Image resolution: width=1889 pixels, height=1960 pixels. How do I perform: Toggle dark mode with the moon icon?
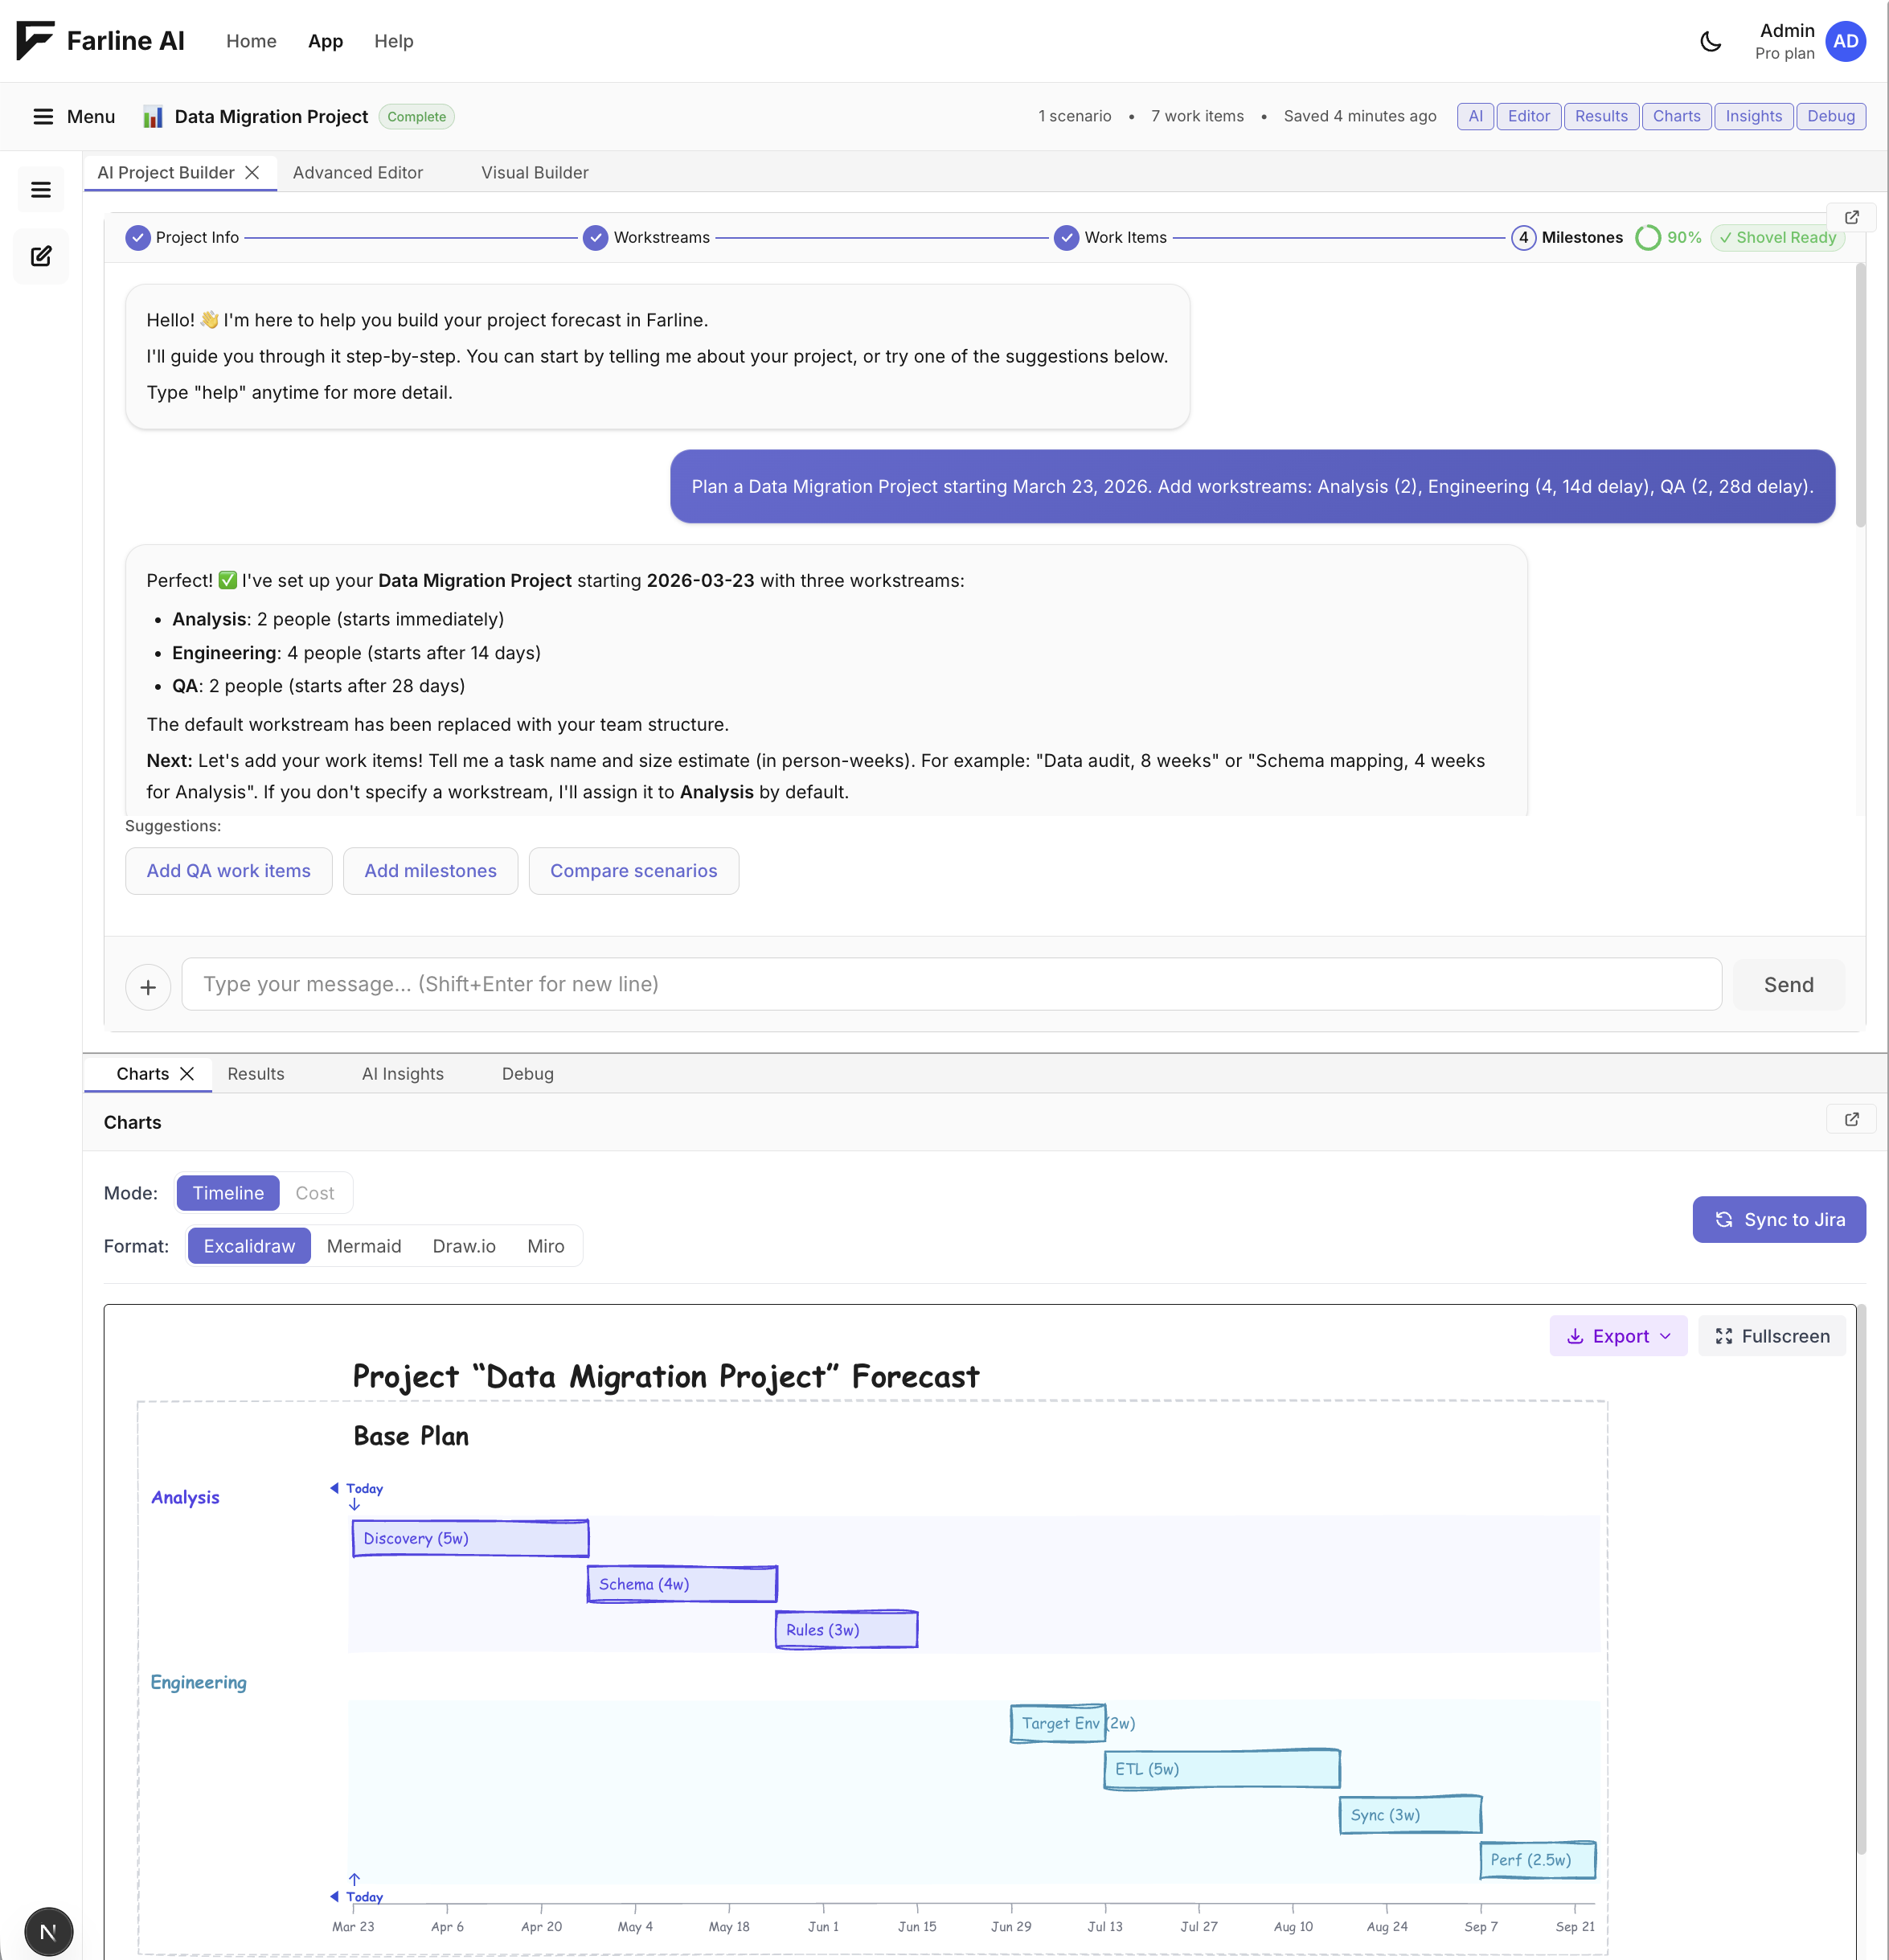point(1710,41)
